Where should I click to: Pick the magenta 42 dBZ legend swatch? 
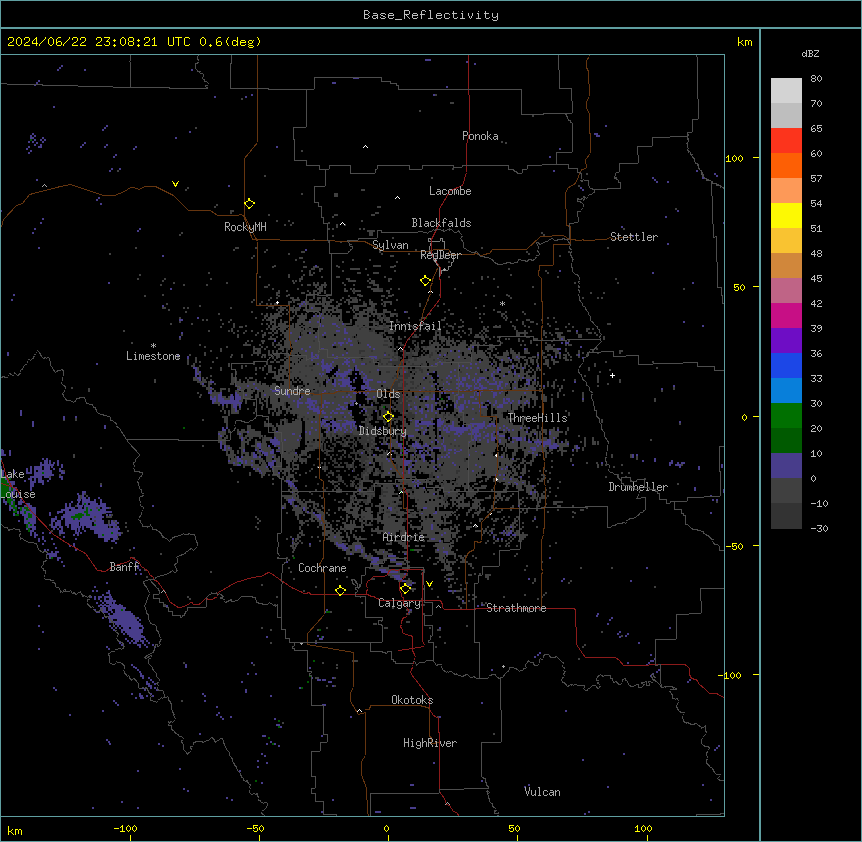pos(786,315)
